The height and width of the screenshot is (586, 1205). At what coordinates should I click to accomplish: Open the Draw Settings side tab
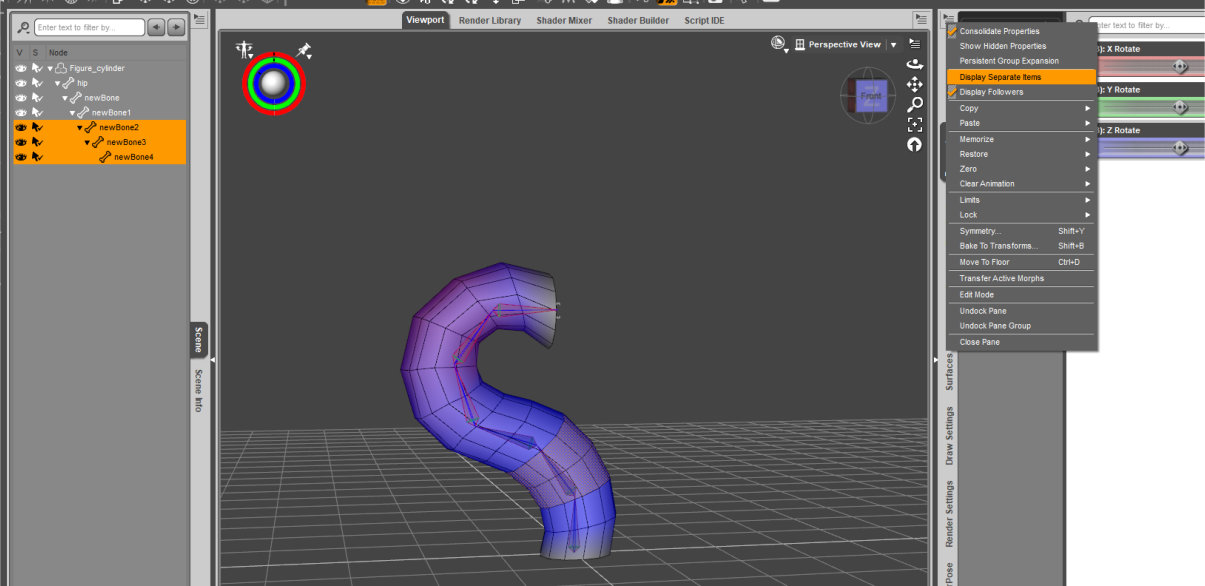pos(949,435)
